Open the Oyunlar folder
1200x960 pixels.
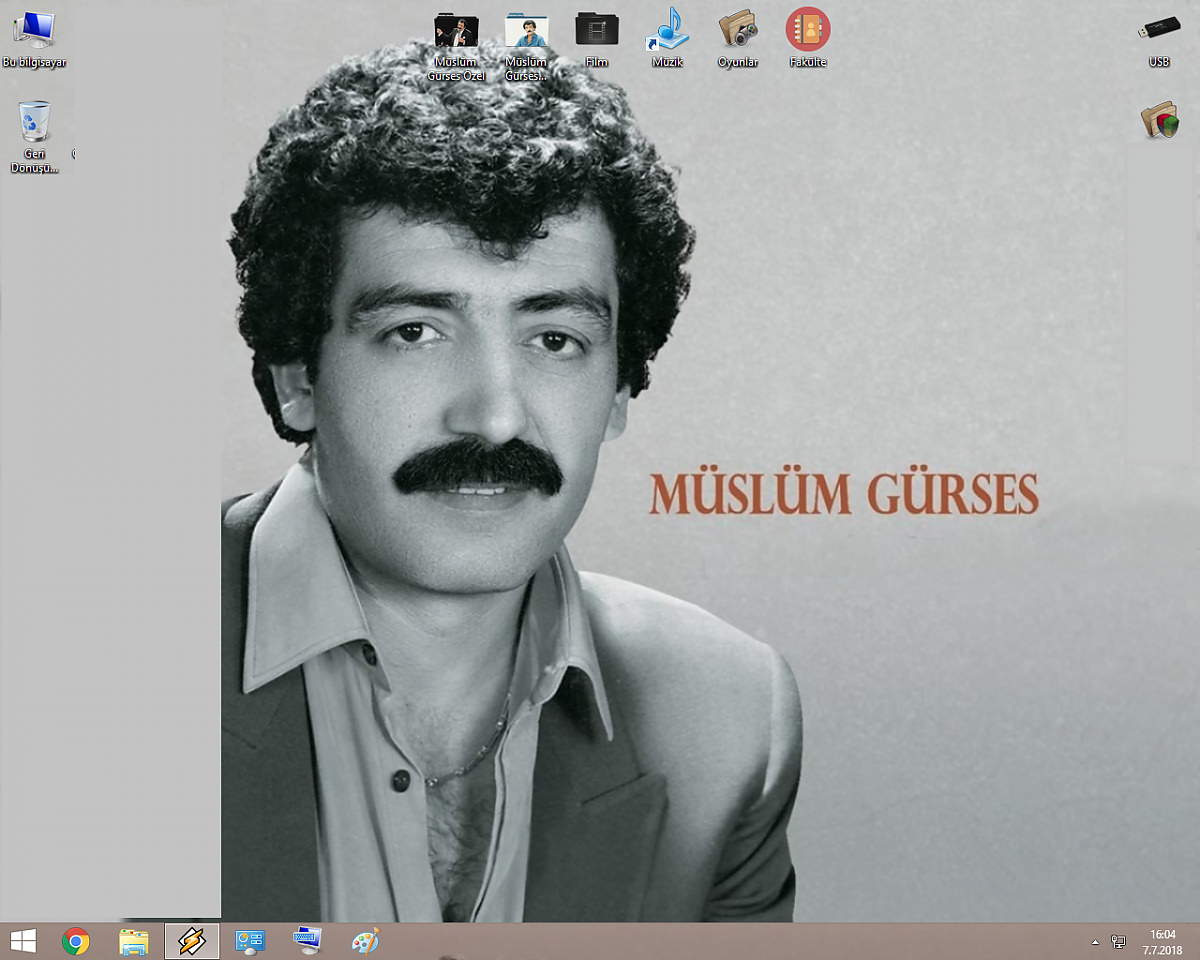click(x=738, y=38)
